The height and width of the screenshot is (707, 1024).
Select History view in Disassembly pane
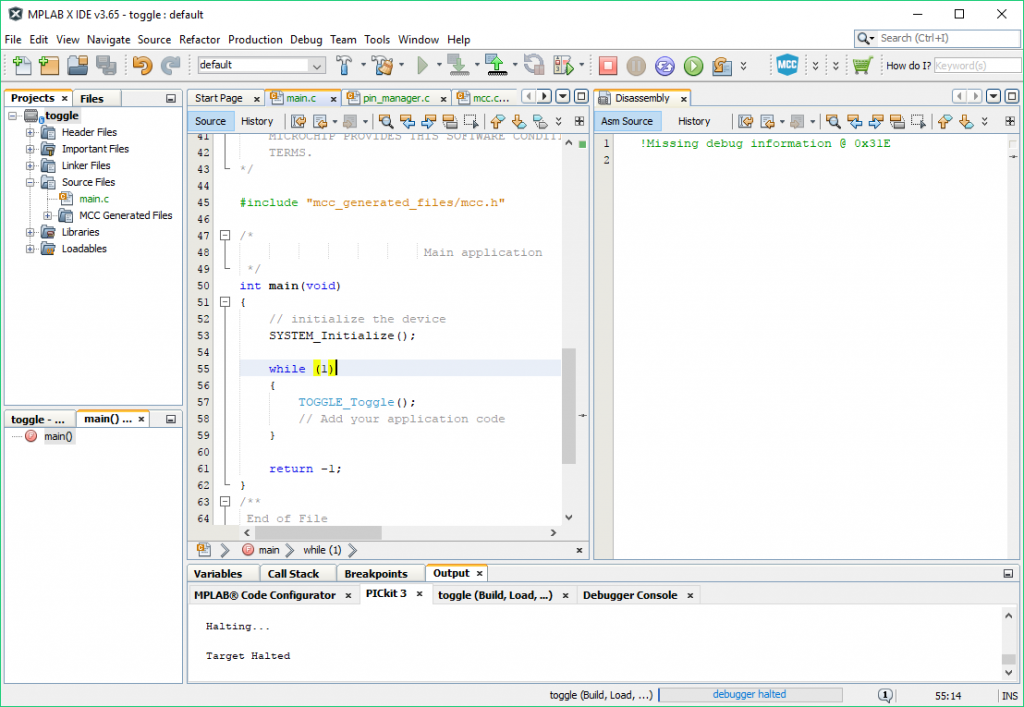pos(694,121)
